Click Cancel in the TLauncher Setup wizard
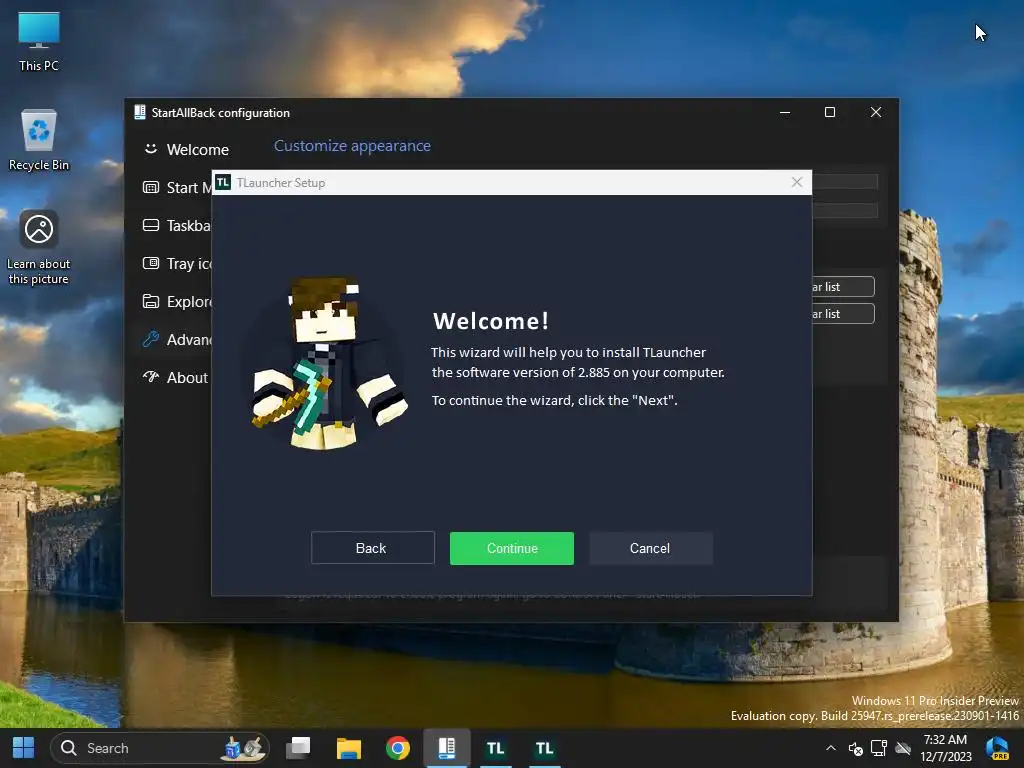This screenshot has height=768, width=1024. 650,548
